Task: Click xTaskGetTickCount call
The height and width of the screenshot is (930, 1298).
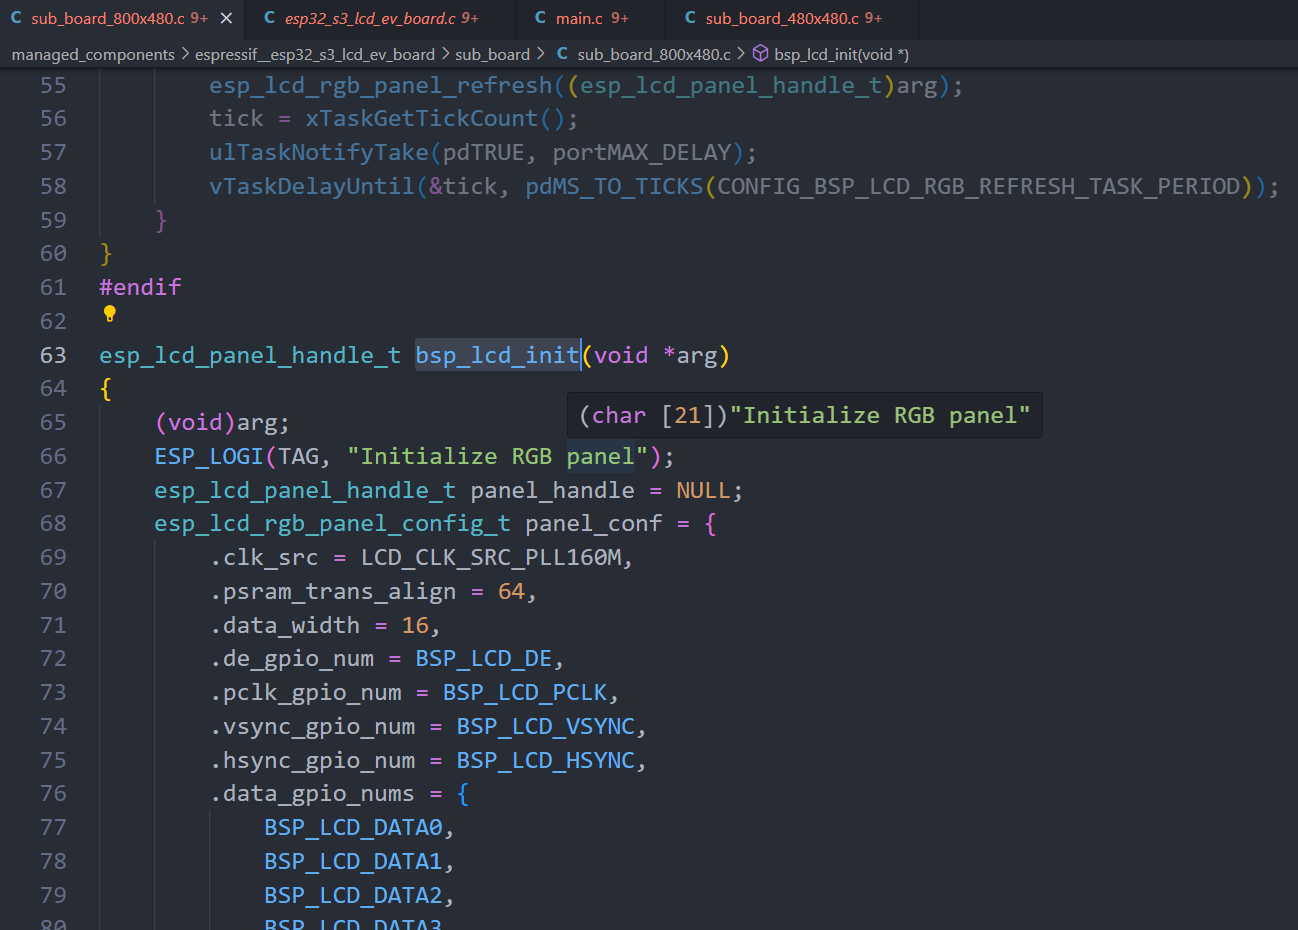Action: [422, 118]
